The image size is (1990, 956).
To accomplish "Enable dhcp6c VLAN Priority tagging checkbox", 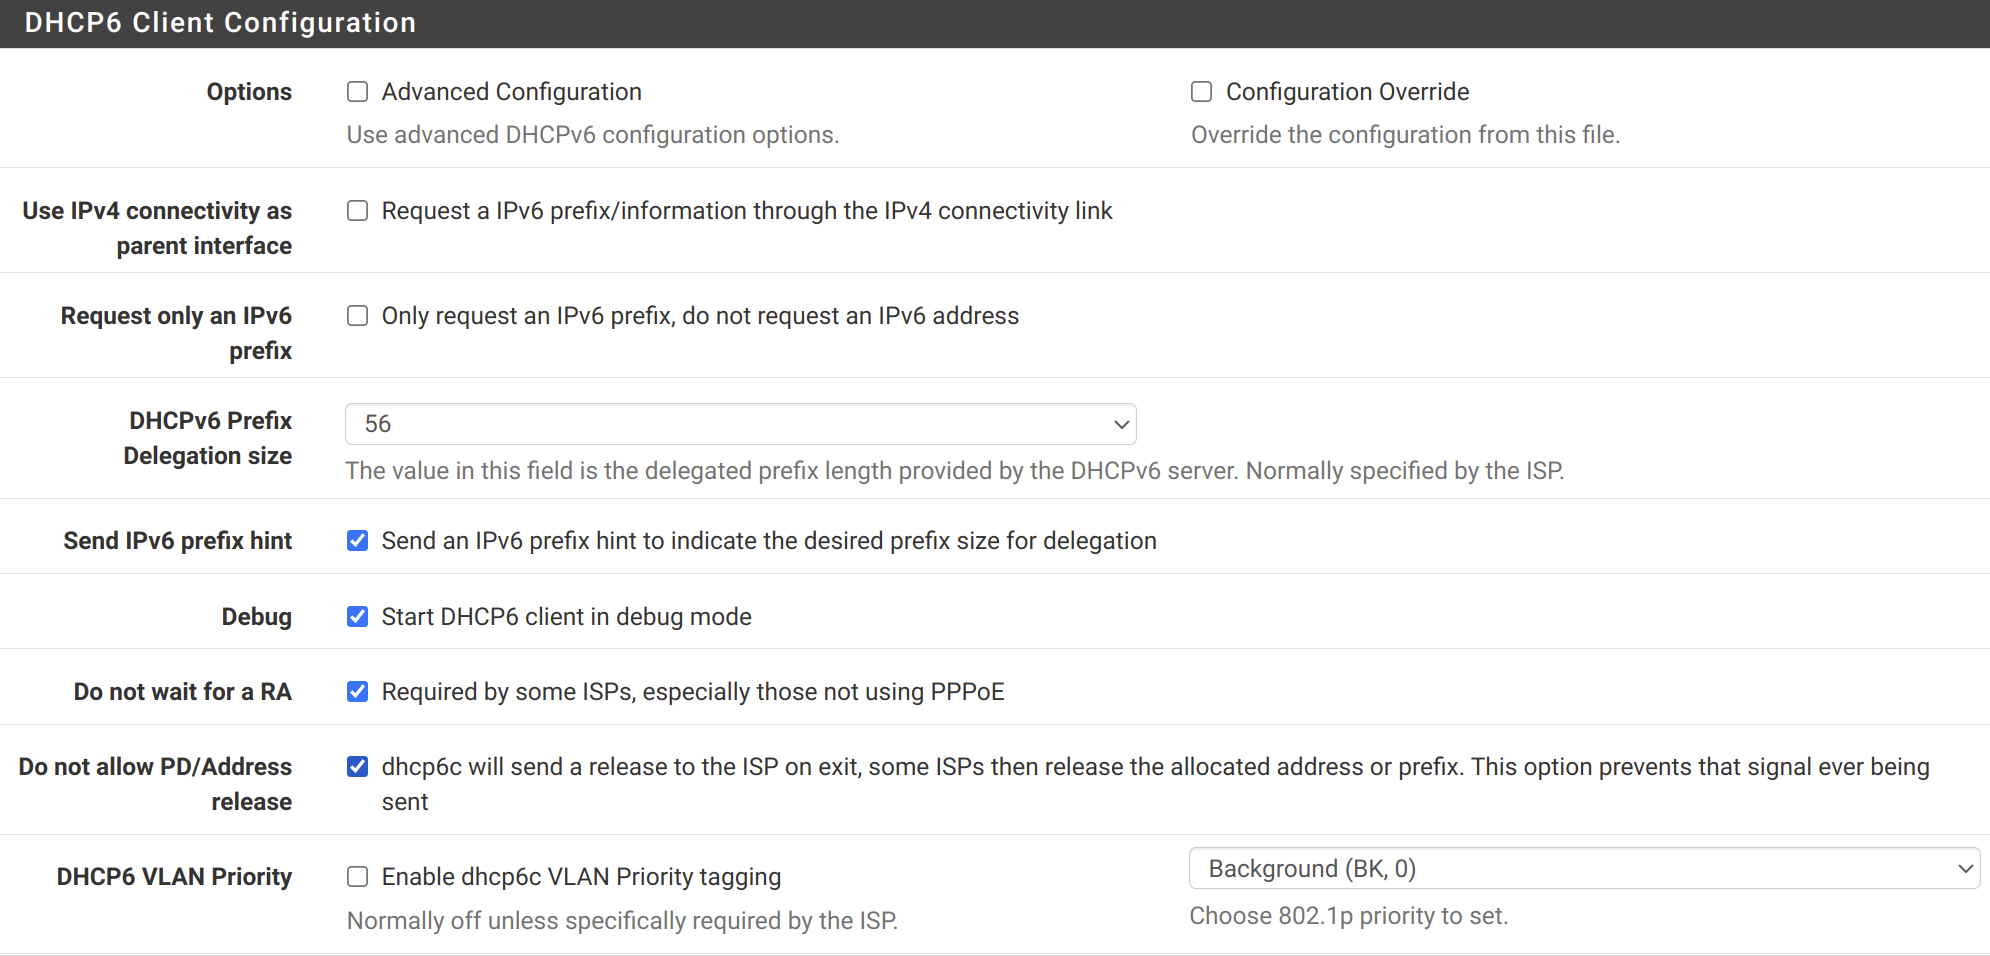I will pyautogui.click(x=357, y=877).
